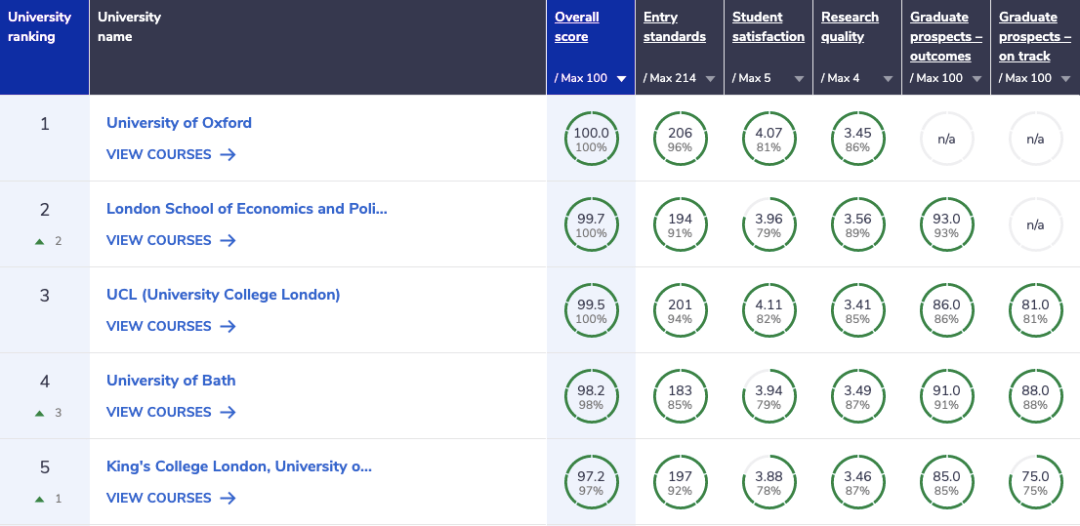Click Graduate prospects – on track header link

click(1035, 36)
